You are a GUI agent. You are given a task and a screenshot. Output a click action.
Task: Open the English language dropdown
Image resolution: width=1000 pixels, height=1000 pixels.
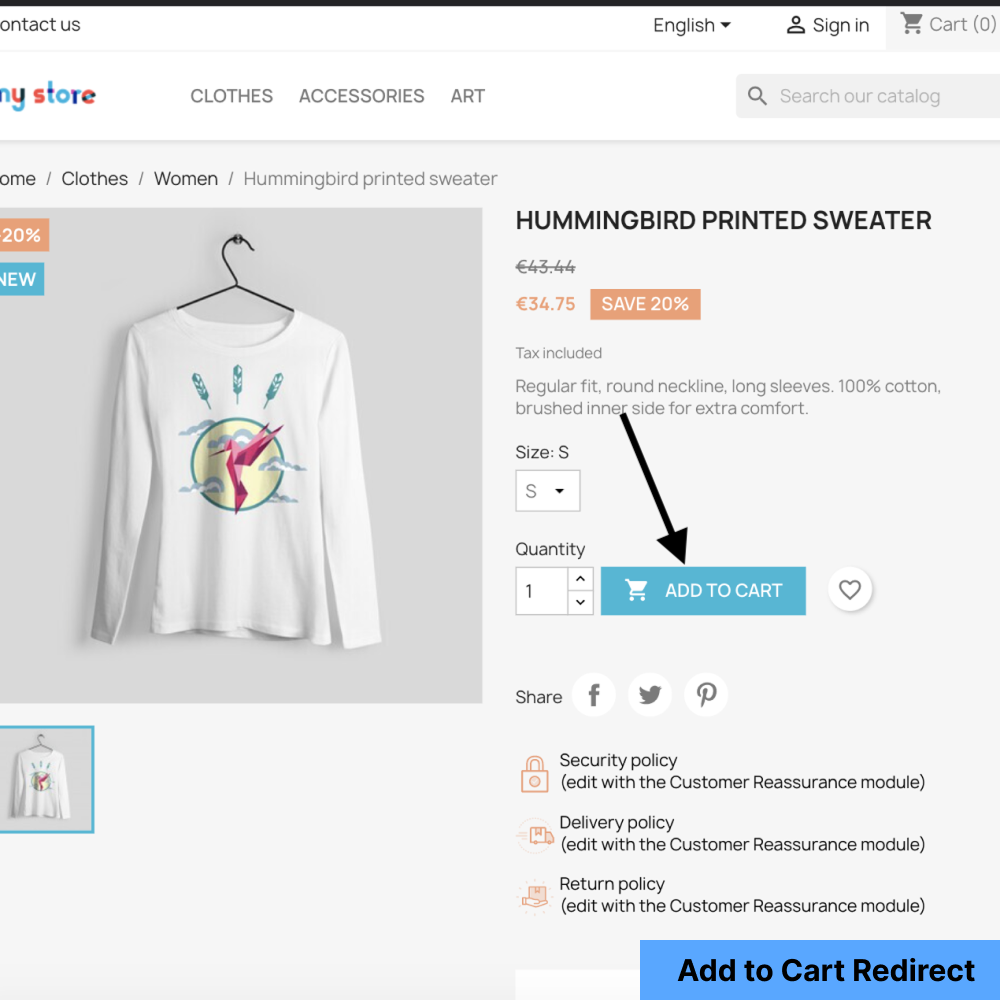[691, 25]
